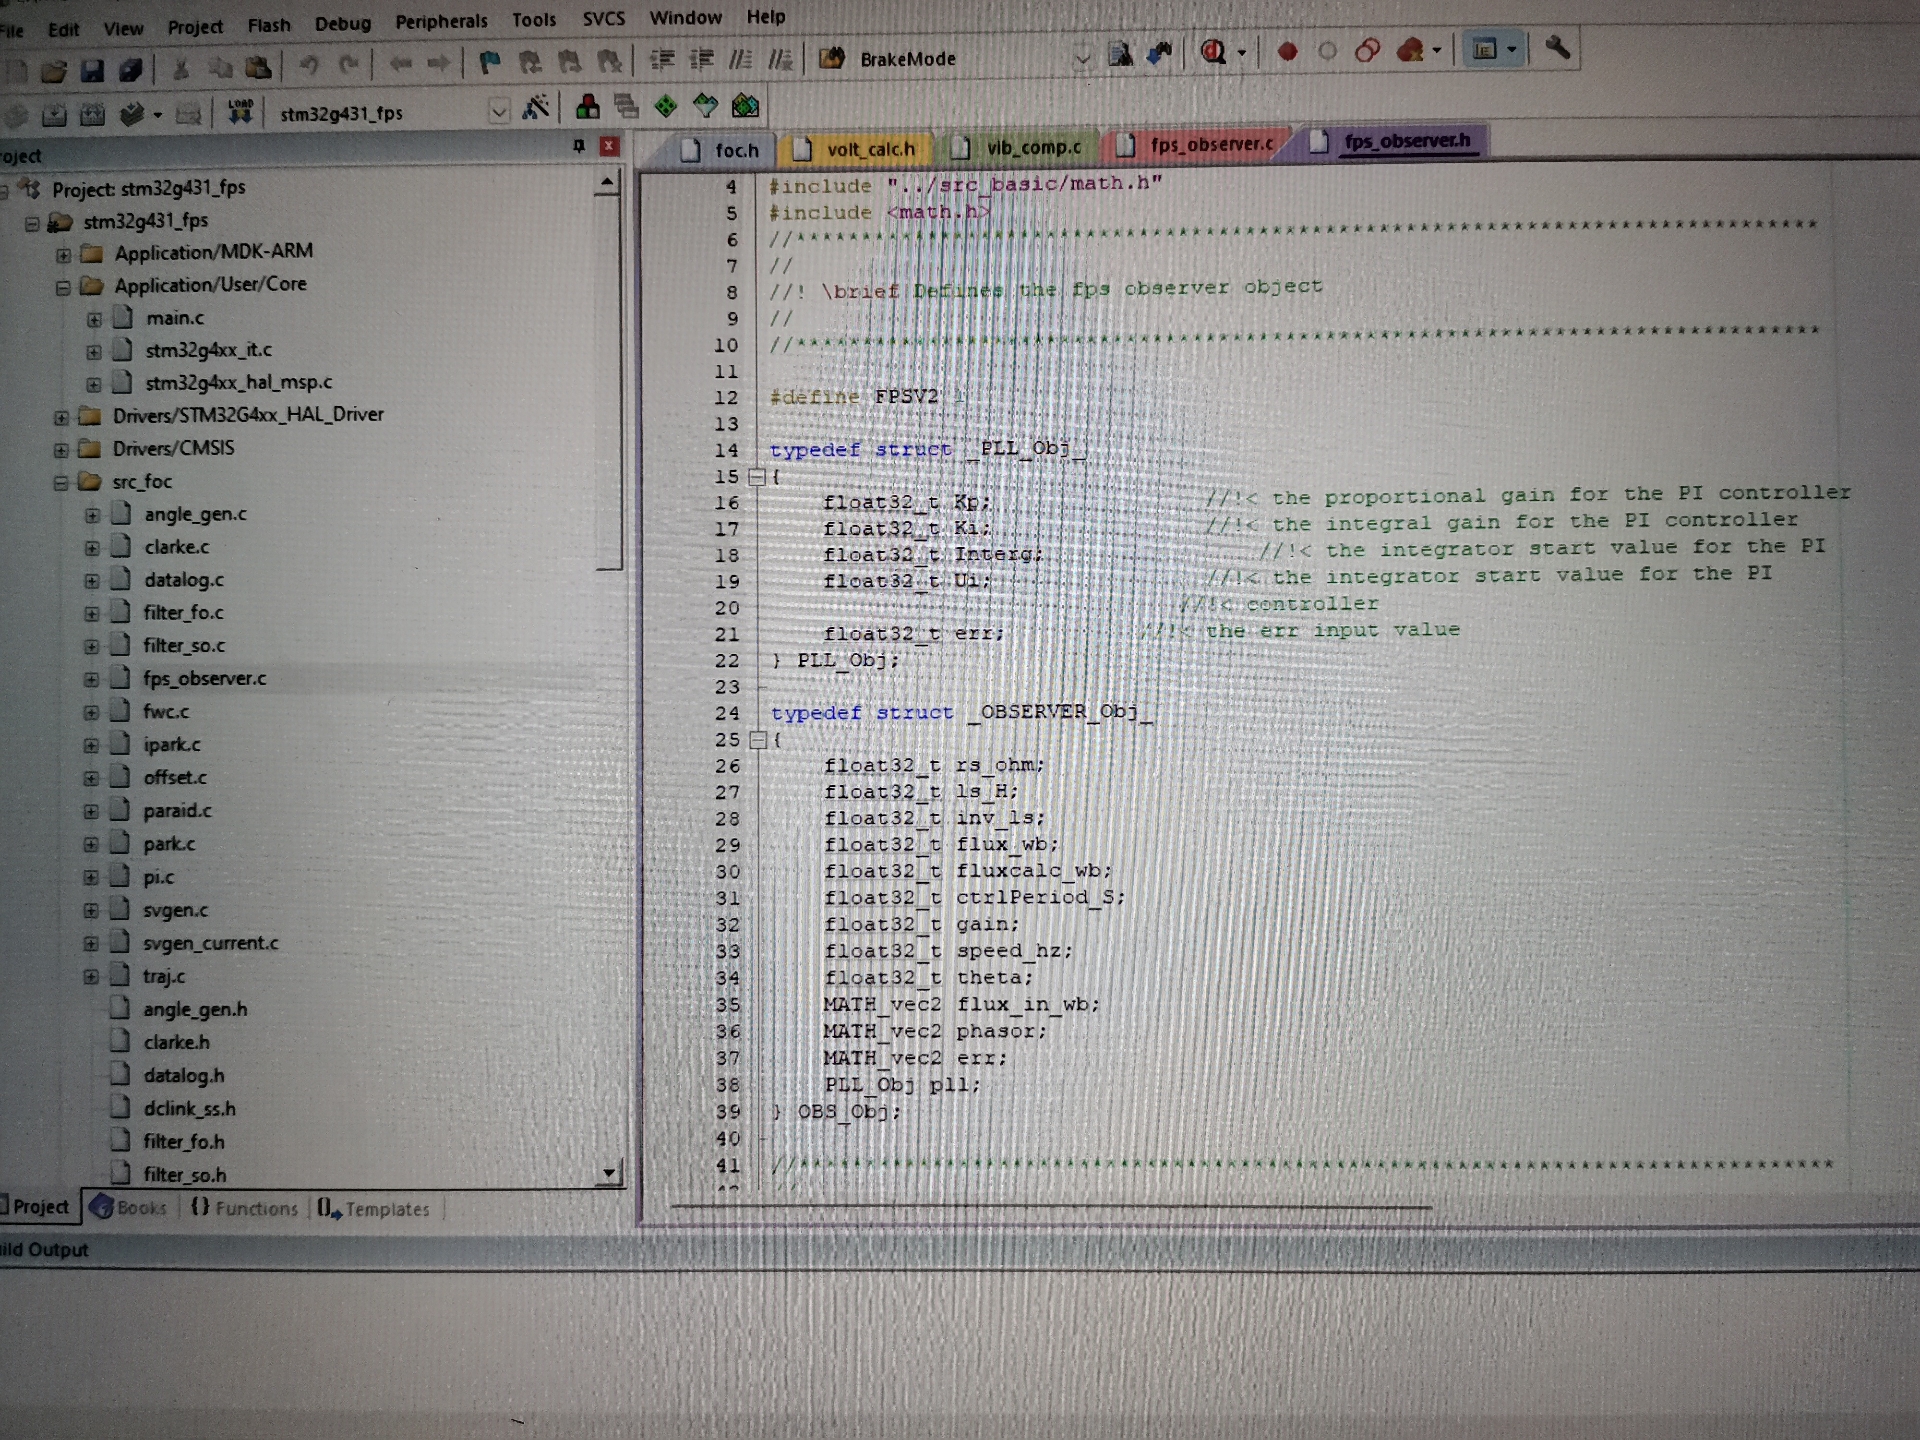Open the Functions panel tab

[245, 1208]
